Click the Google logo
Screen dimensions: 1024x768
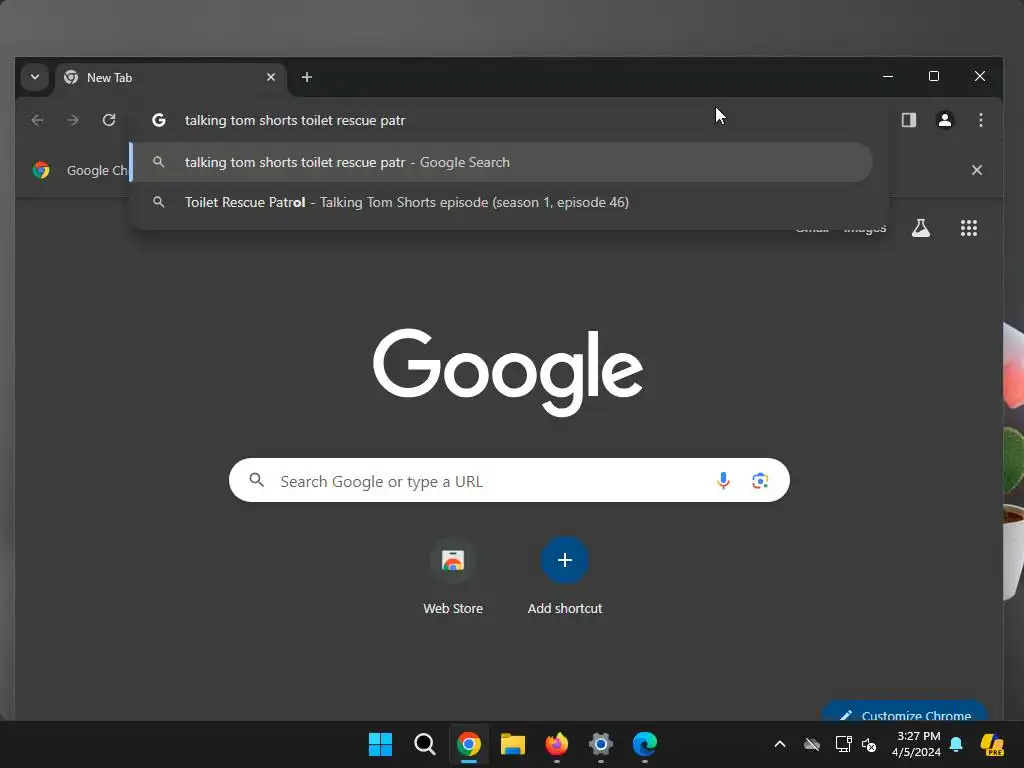[x=508, y=372]
